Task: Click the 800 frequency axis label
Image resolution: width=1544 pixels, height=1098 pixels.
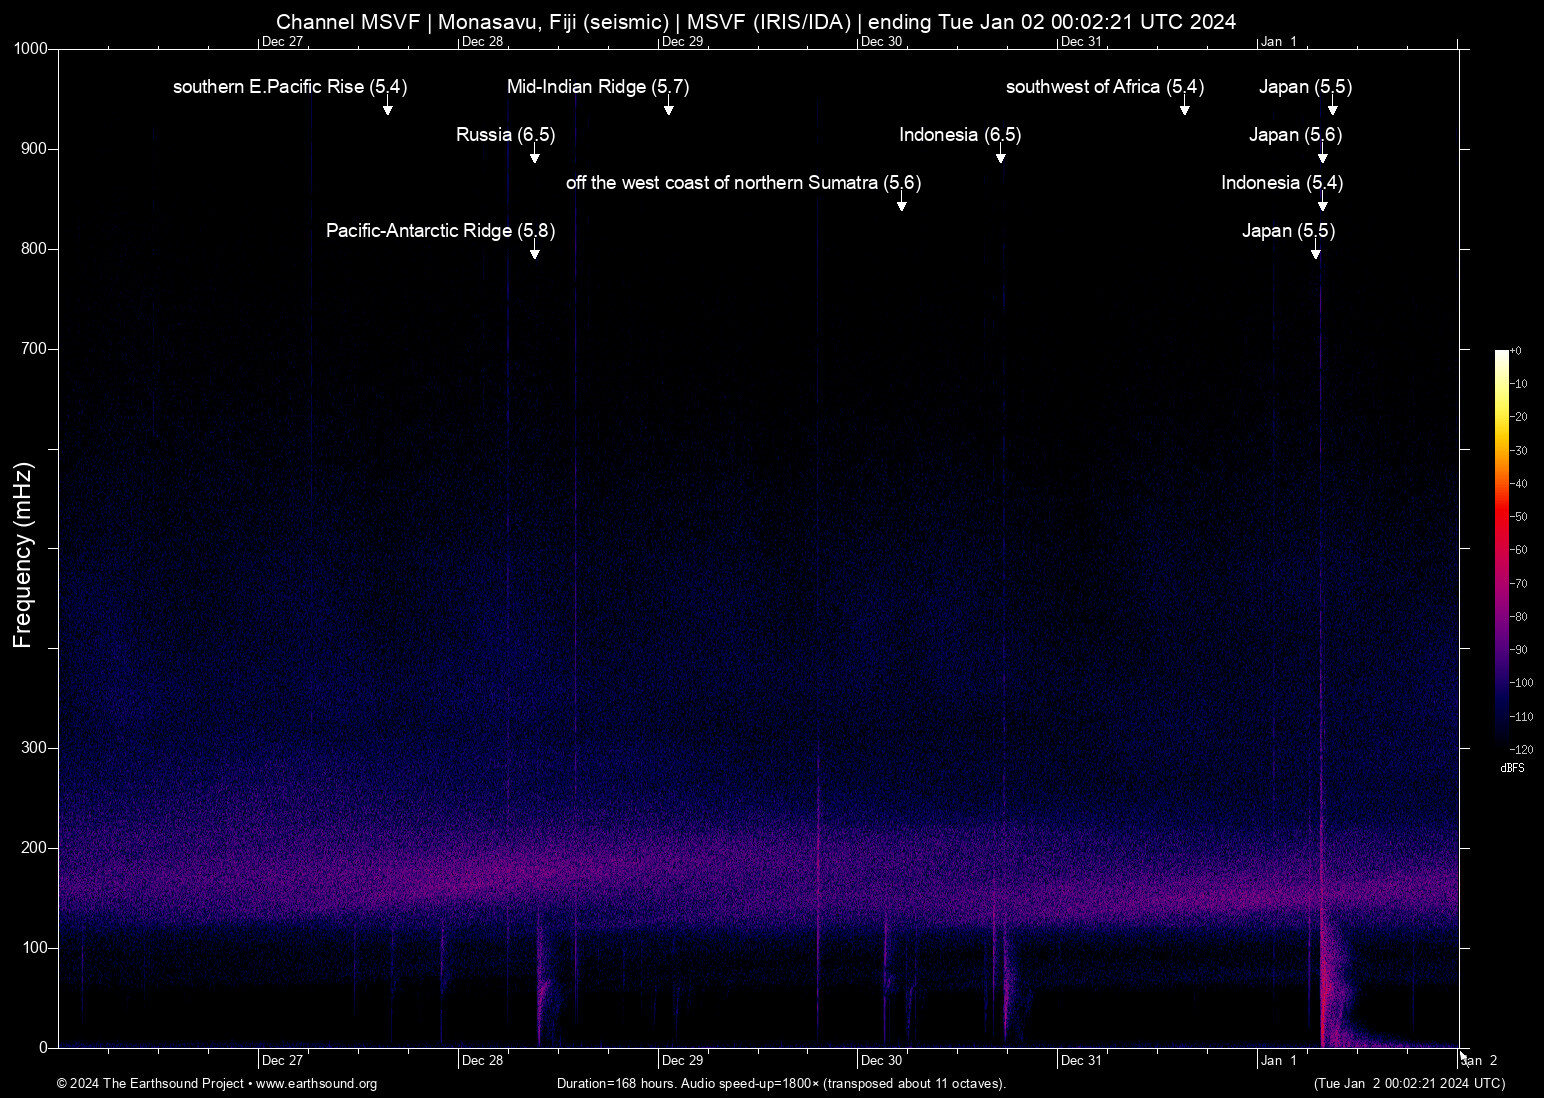Action: pos(35,249)
